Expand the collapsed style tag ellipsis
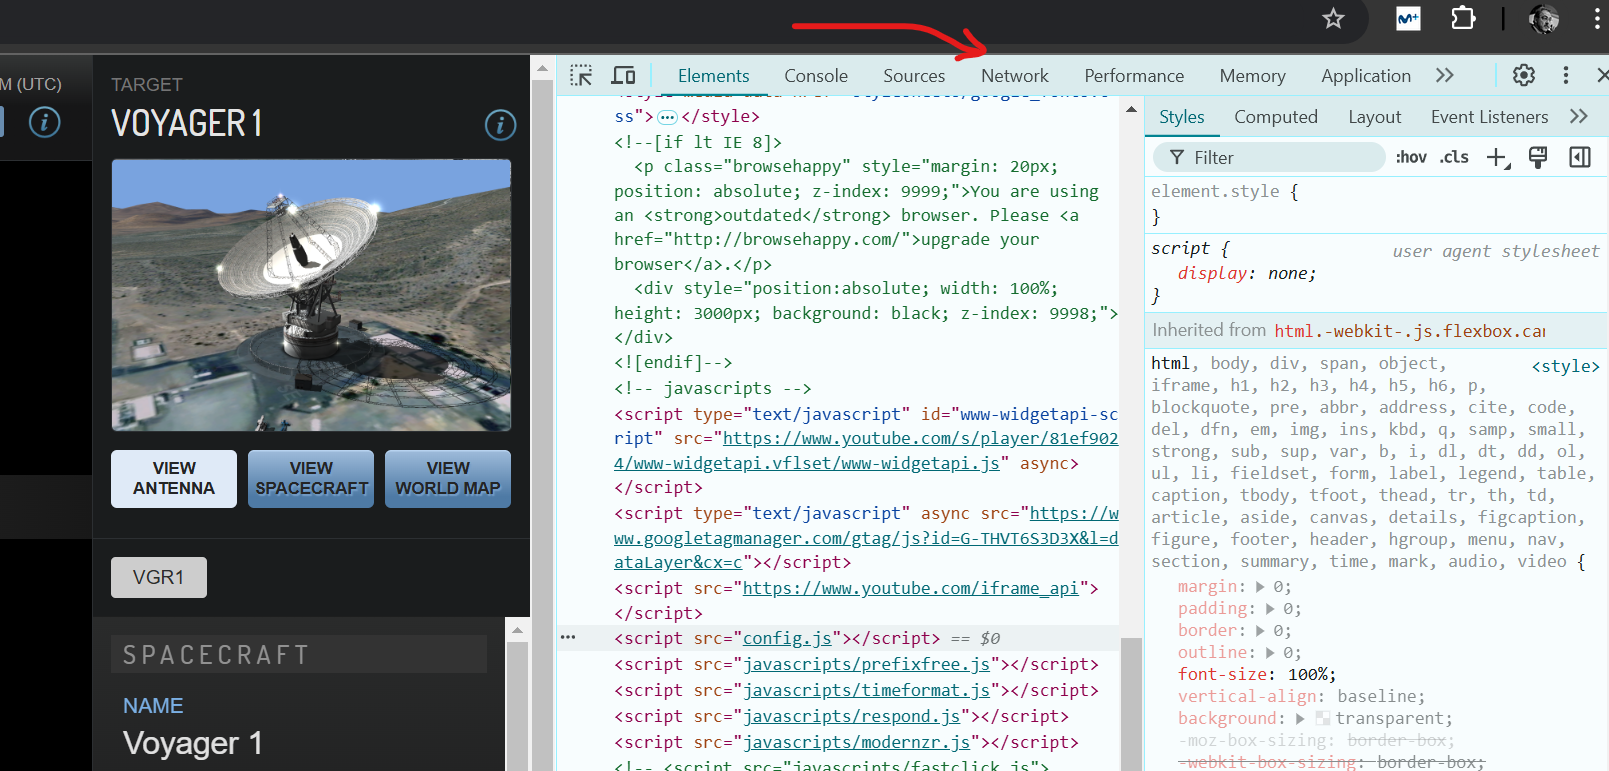This screenshot has width=1609, height=771. 667,117
